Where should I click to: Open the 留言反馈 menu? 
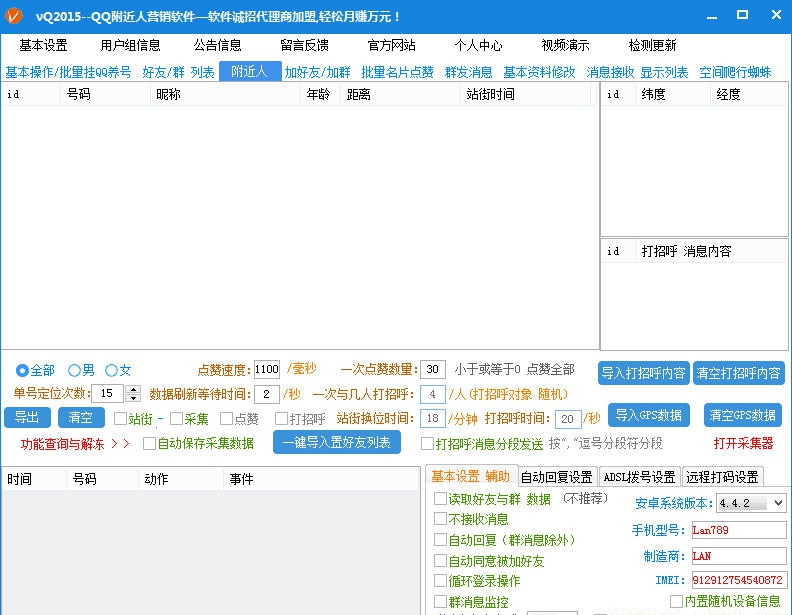[x=305, y=45]
